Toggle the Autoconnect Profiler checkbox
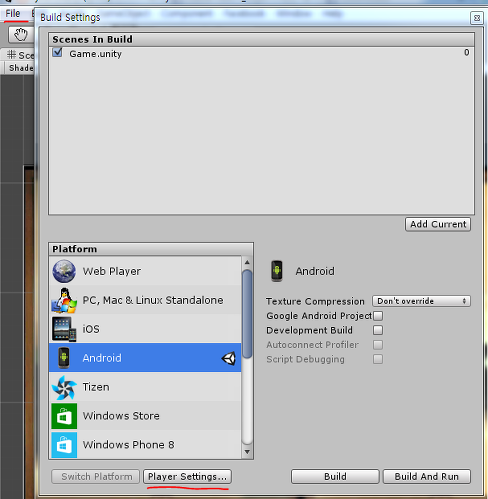488x499 pixels. (x=378, y=345)
